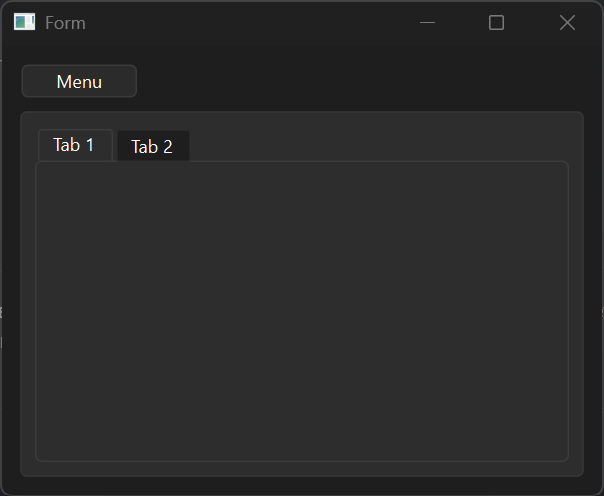
Task: Click the Menu button
Action: tap(79, 82)
